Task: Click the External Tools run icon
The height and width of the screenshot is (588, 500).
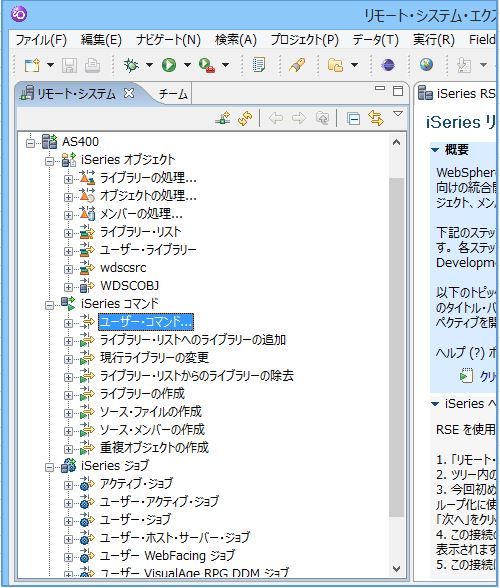Action: [x=207, y=65]
